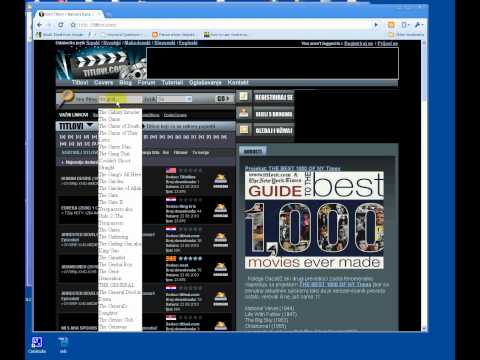This screenshot has width=480, height=360.
Task: Open the subtitle language dropdown in search bar
Action: click(175, 99)
